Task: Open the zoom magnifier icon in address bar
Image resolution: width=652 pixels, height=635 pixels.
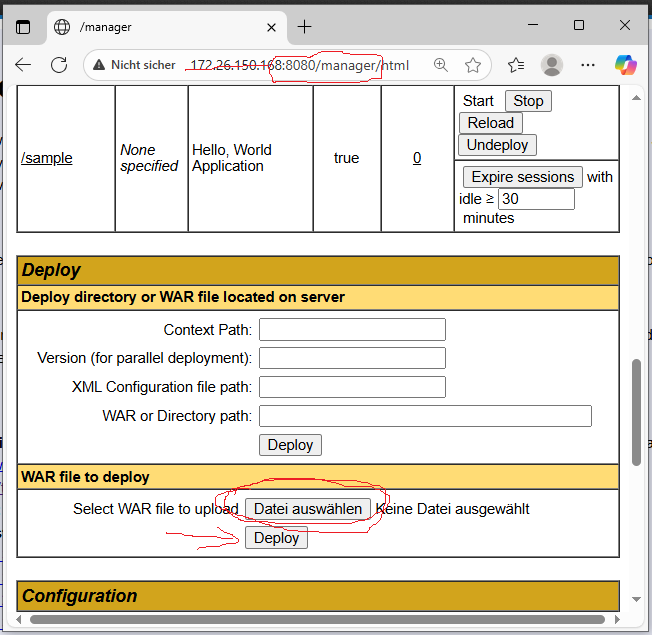Action: pyautogui.click(x=440, y=65)
